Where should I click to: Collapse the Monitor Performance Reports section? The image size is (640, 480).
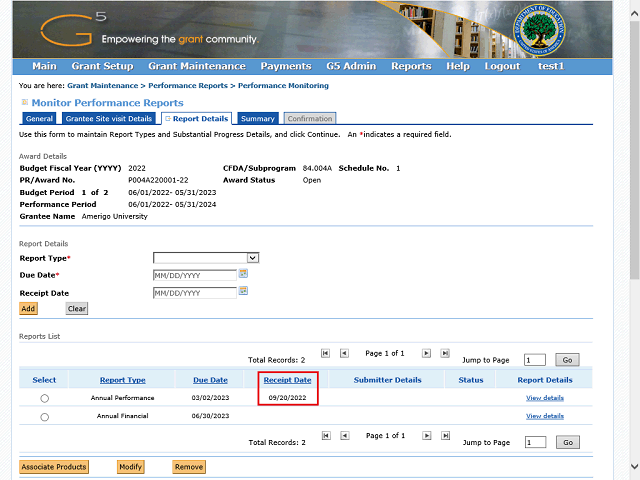24,103
